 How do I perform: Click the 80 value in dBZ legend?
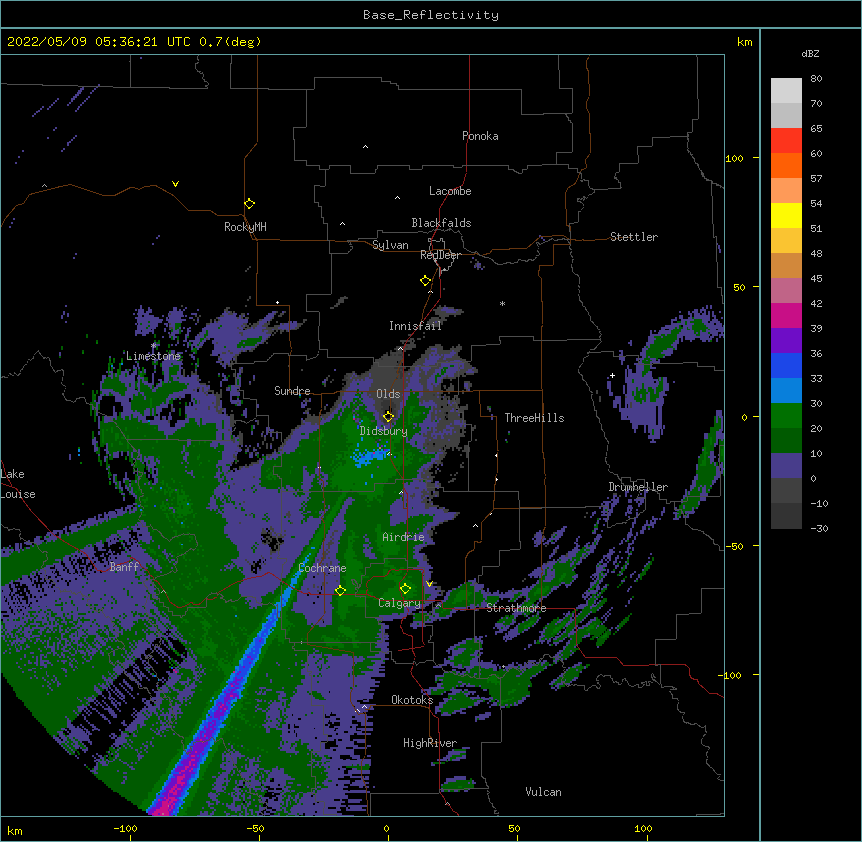pos(816,78)
